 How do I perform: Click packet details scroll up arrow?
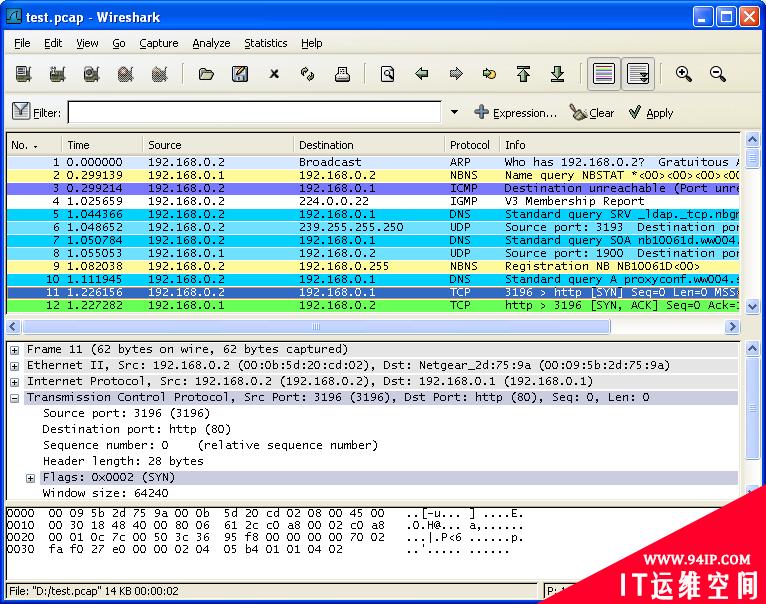752,348
